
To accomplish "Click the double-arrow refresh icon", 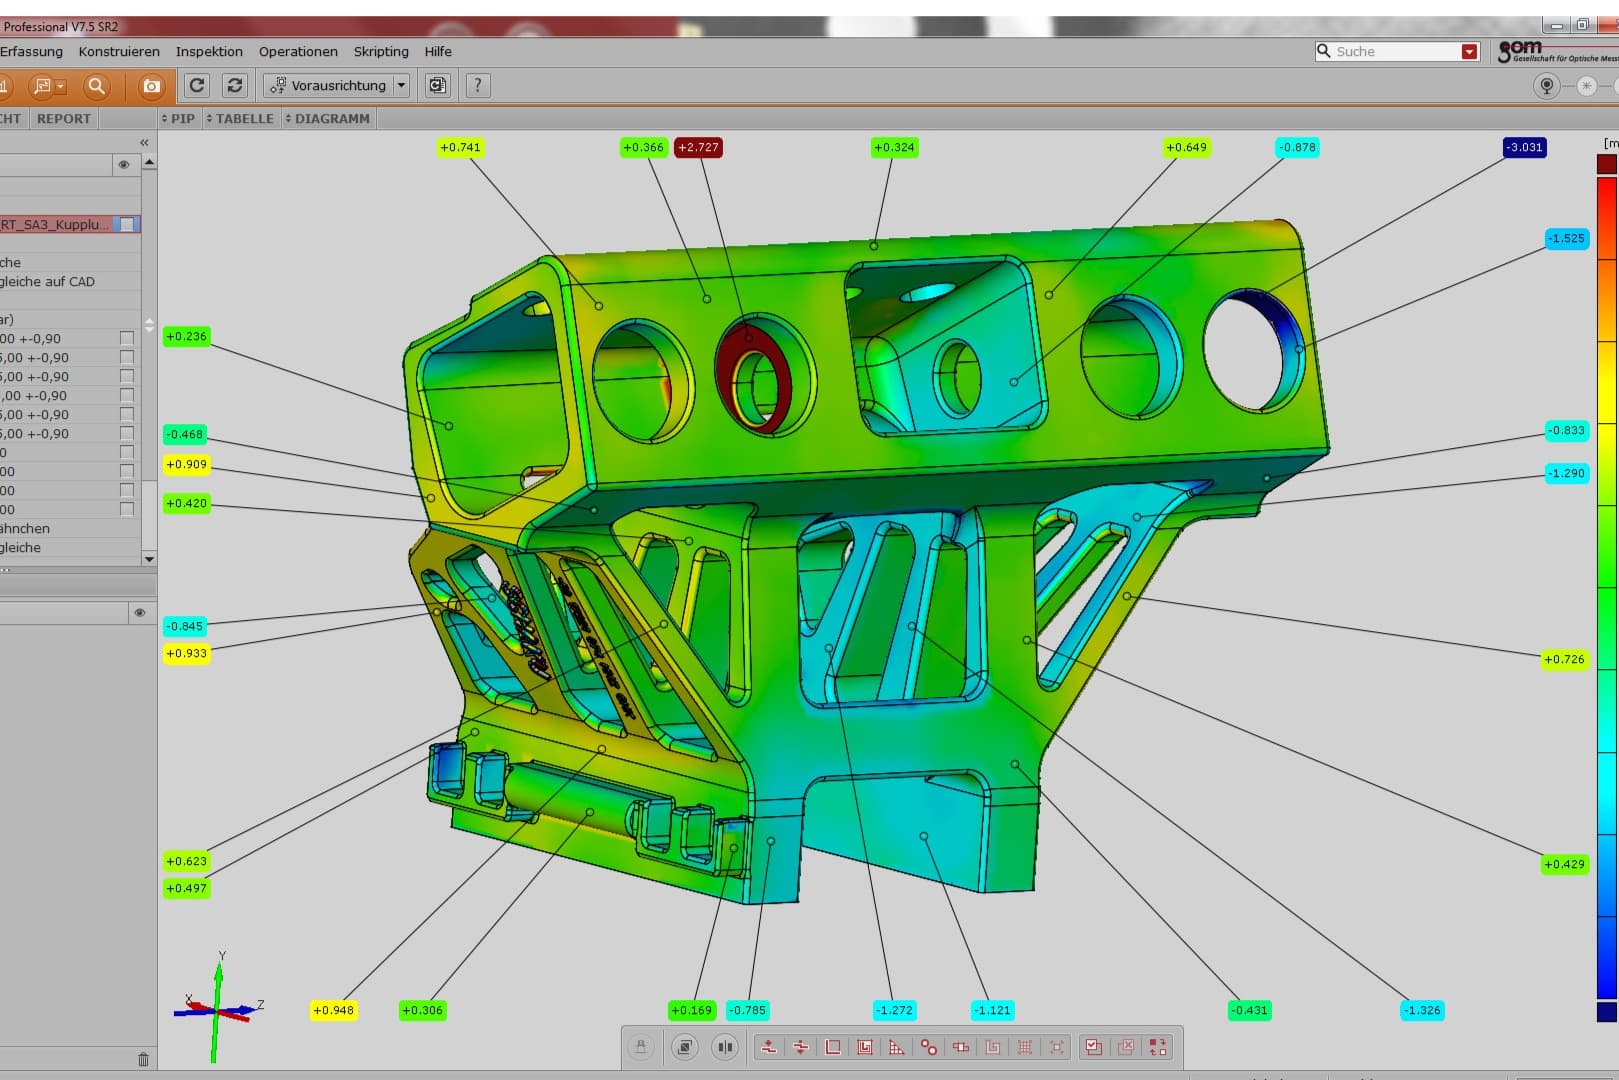I will [235, 86].
